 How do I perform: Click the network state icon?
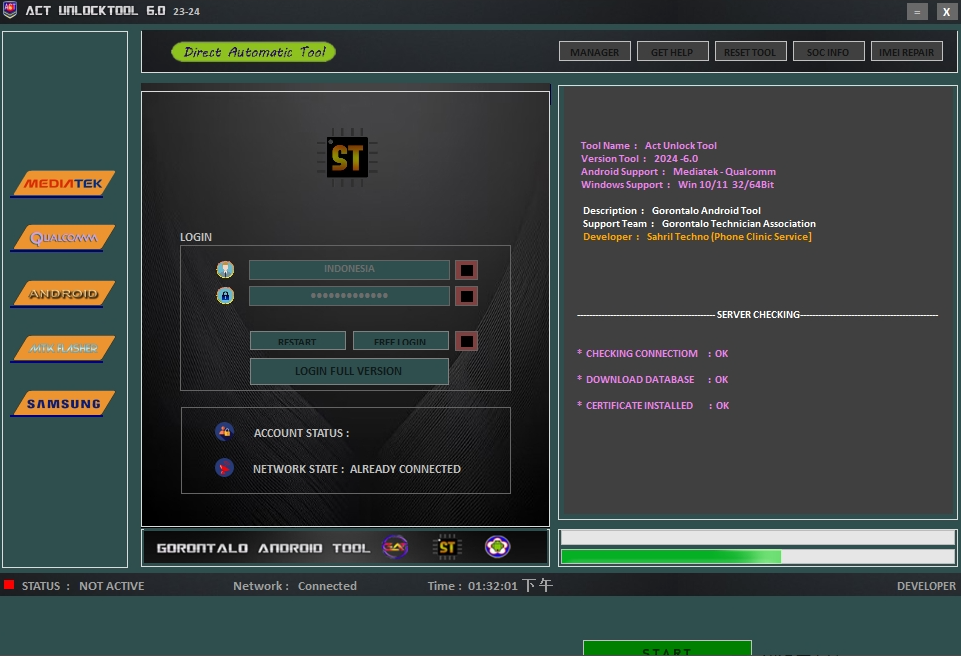tap(224, 468)
